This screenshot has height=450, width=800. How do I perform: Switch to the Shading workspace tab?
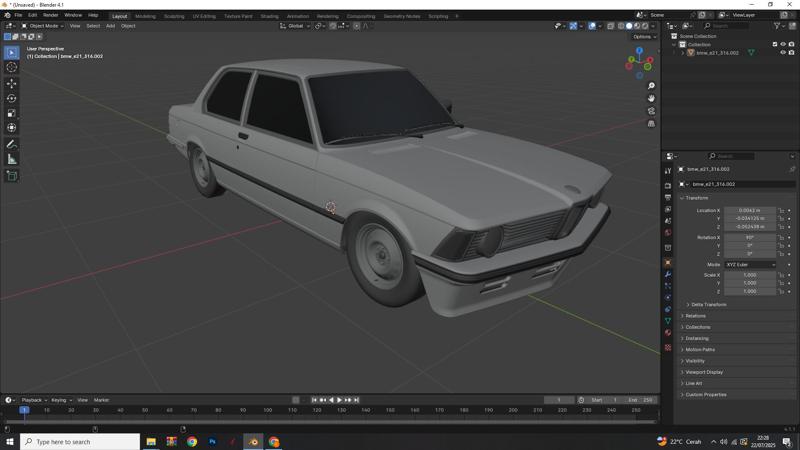tap(269, 16)
